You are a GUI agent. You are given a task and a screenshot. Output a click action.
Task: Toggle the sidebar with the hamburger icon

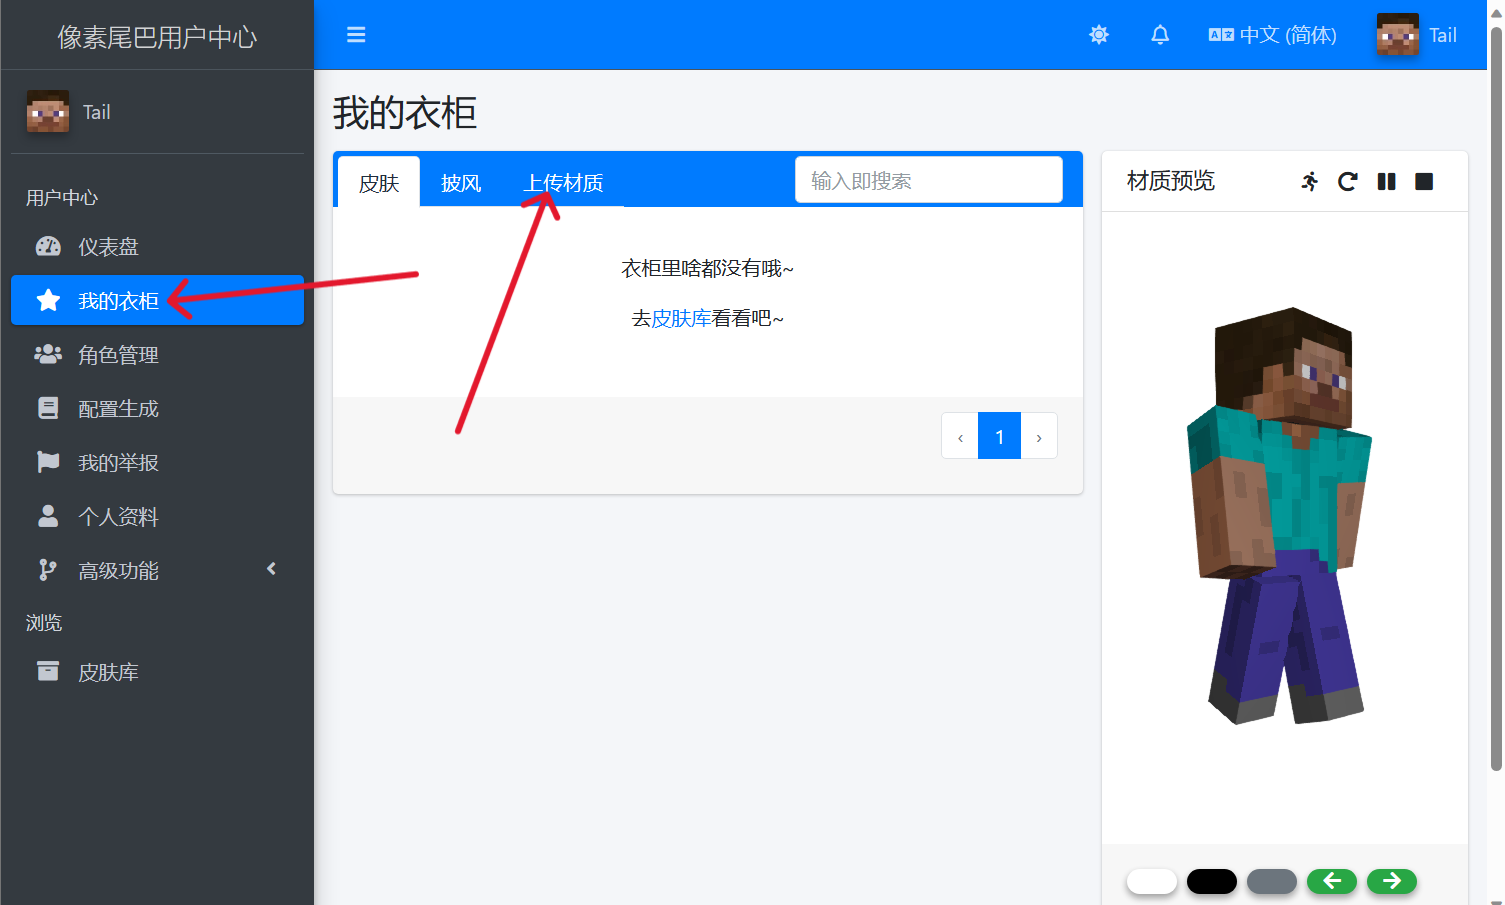355,35
